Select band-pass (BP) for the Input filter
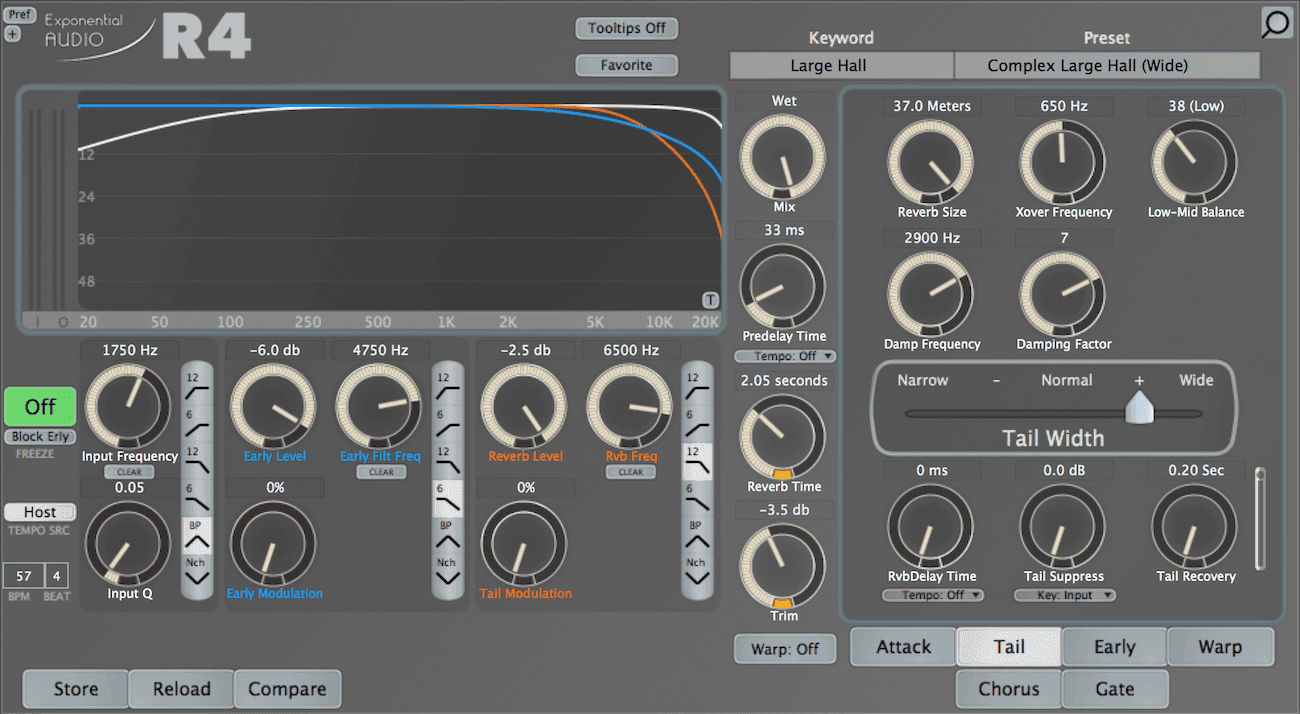 [197, 536]
